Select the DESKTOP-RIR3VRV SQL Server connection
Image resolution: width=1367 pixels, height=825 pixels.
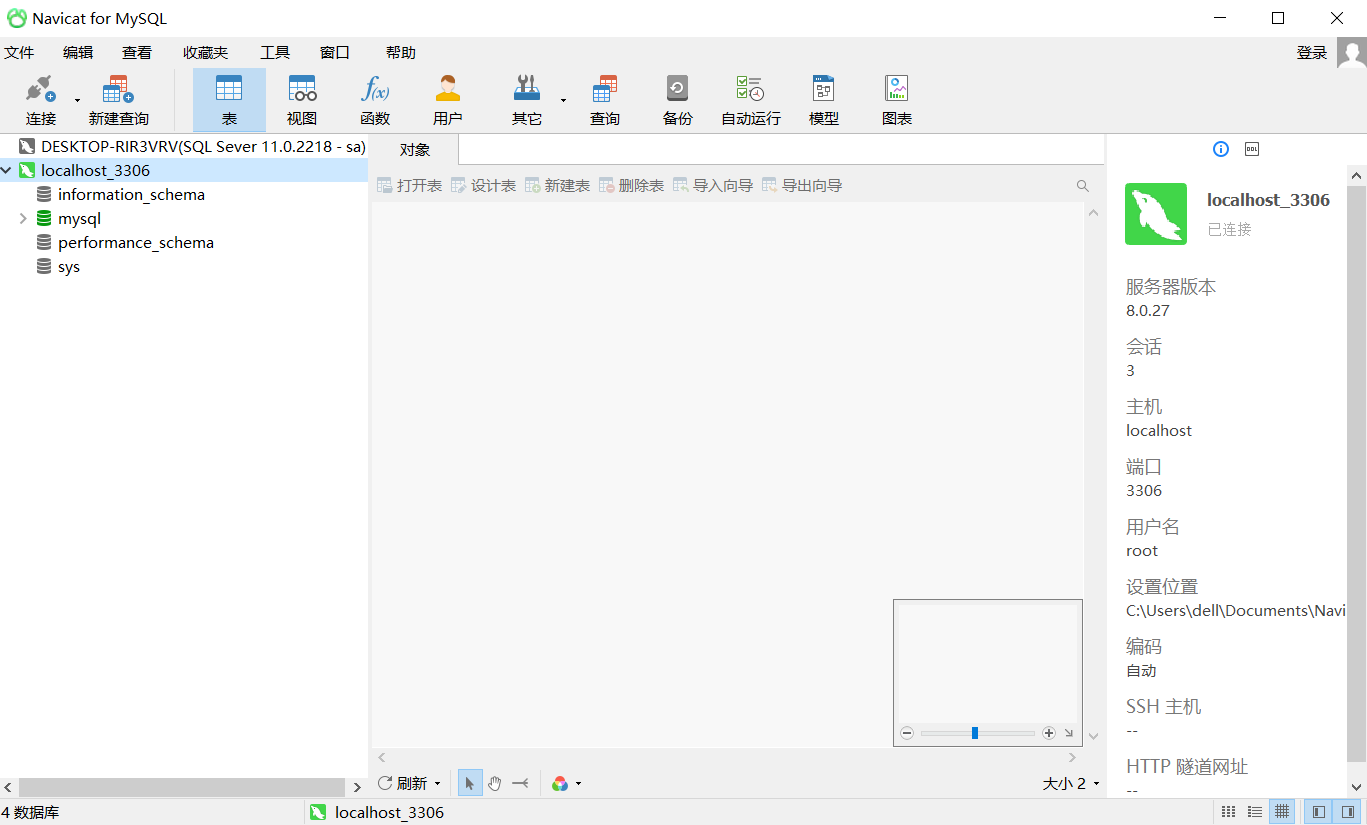point(191,147)
